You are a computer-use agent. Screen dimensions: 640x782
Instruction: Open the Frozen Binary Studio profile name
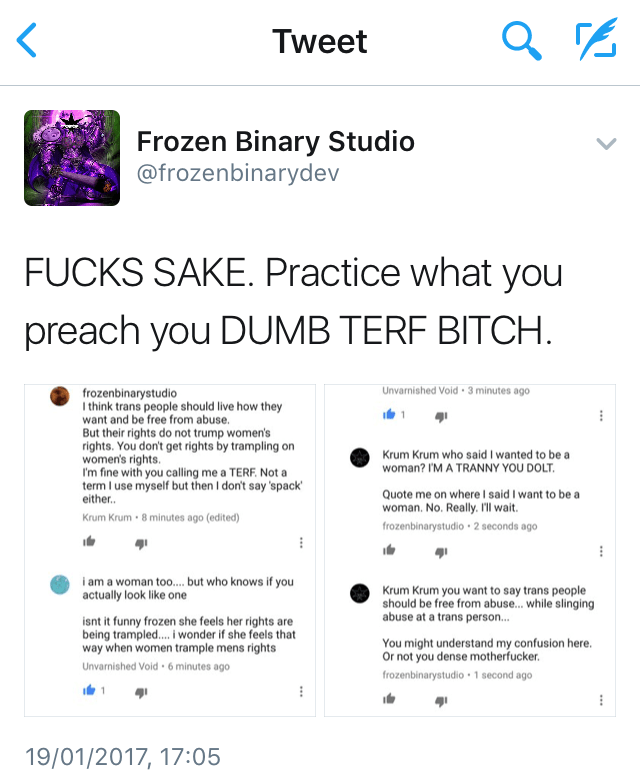tap(275, 141)
